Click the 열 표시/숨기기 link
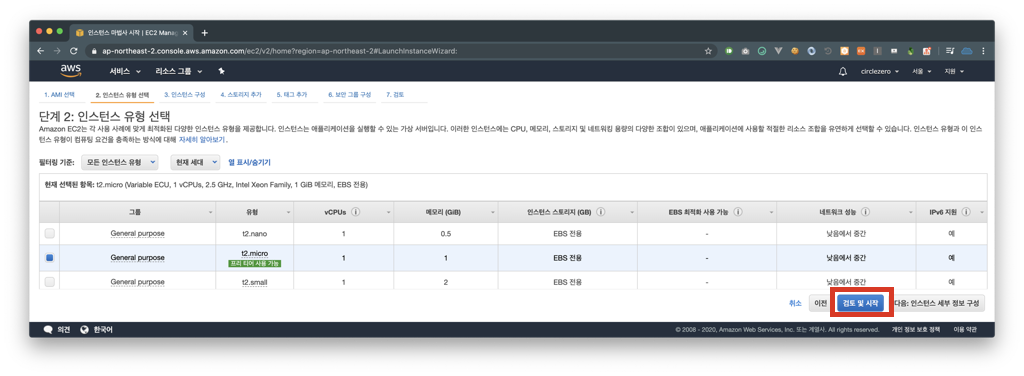This screenshot has height=376, width=1024. [x=249, y=162]
